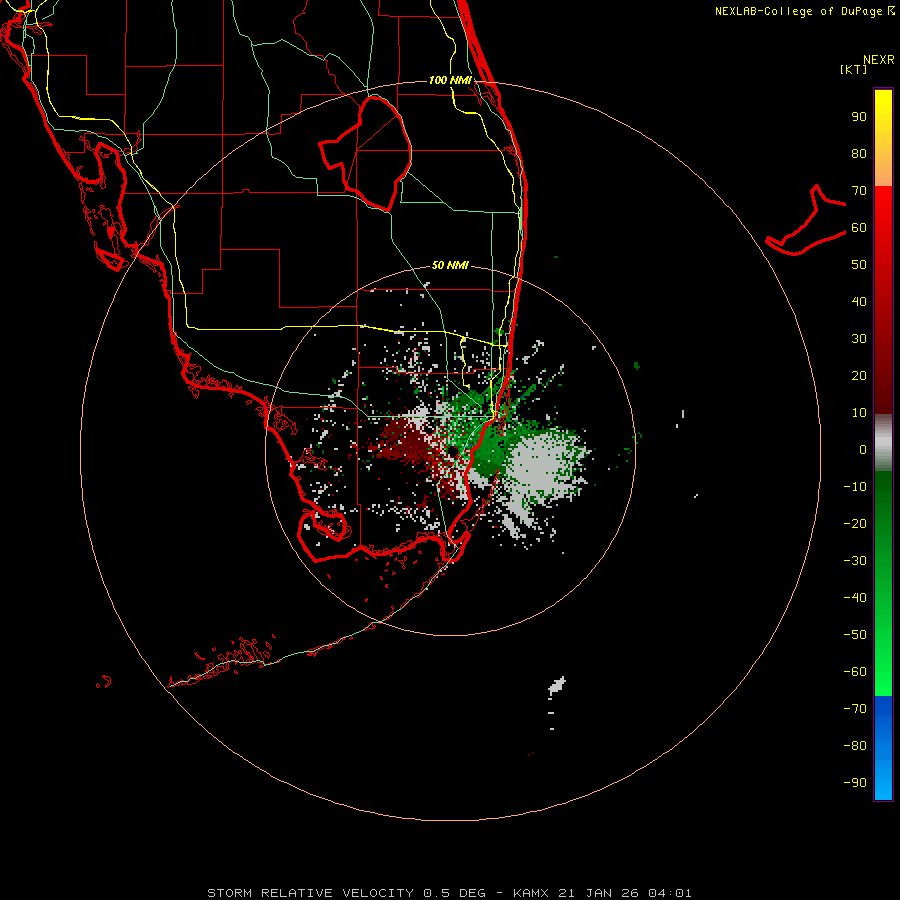
Task: Select the positive 80 knot scale label
Action: [859, 154]
